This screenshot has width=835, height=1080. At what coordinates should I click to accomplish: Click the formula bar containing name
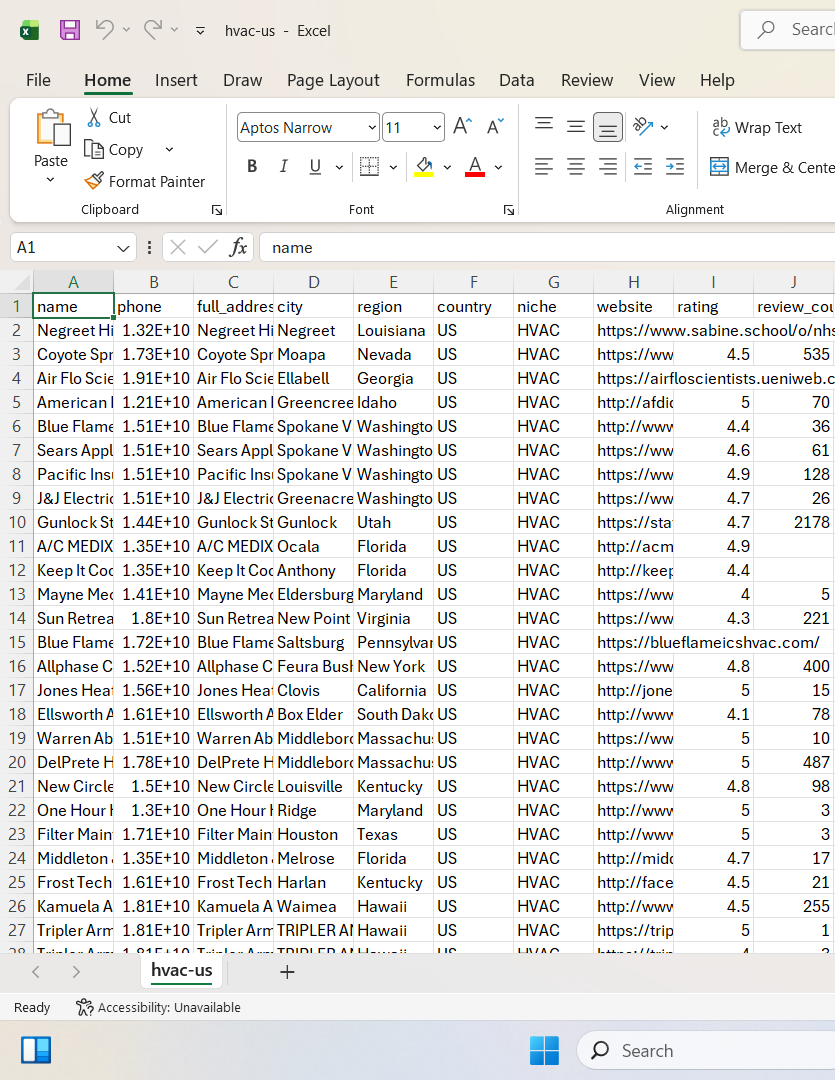547,247
